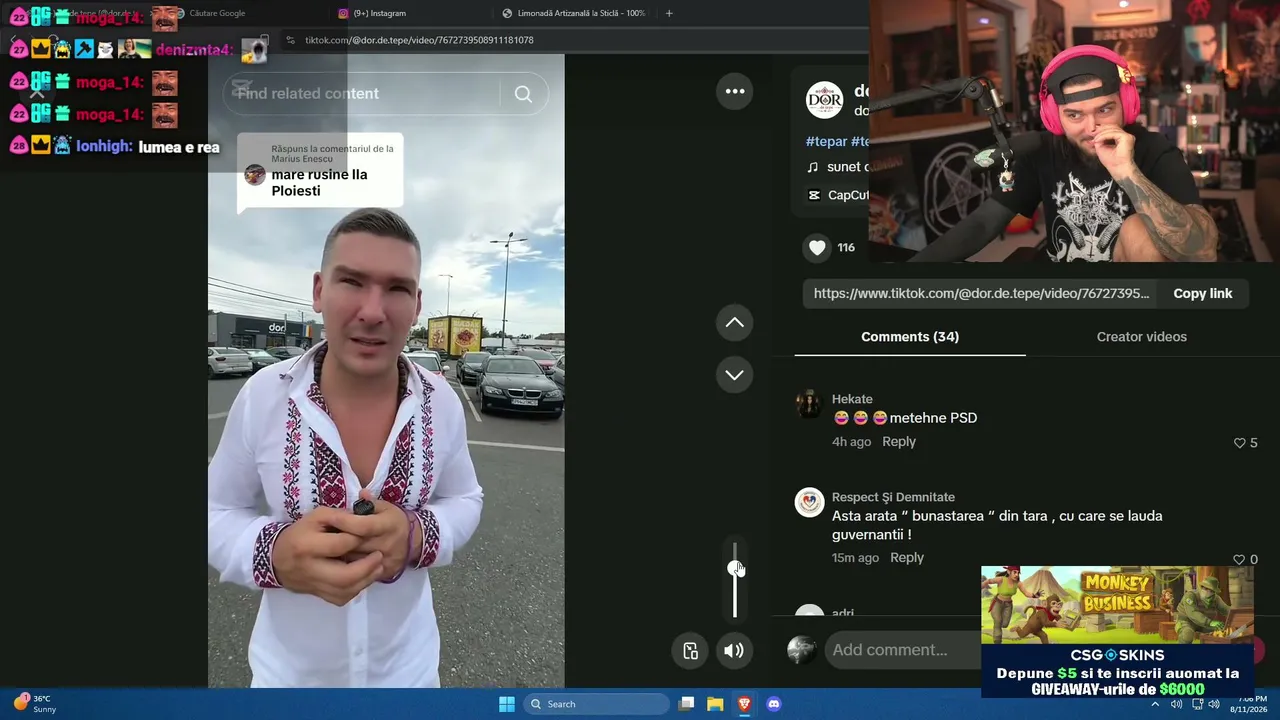Open Task View on the taskbar
This screenshot has height=720, width=1280.
[x=686, y=704]
